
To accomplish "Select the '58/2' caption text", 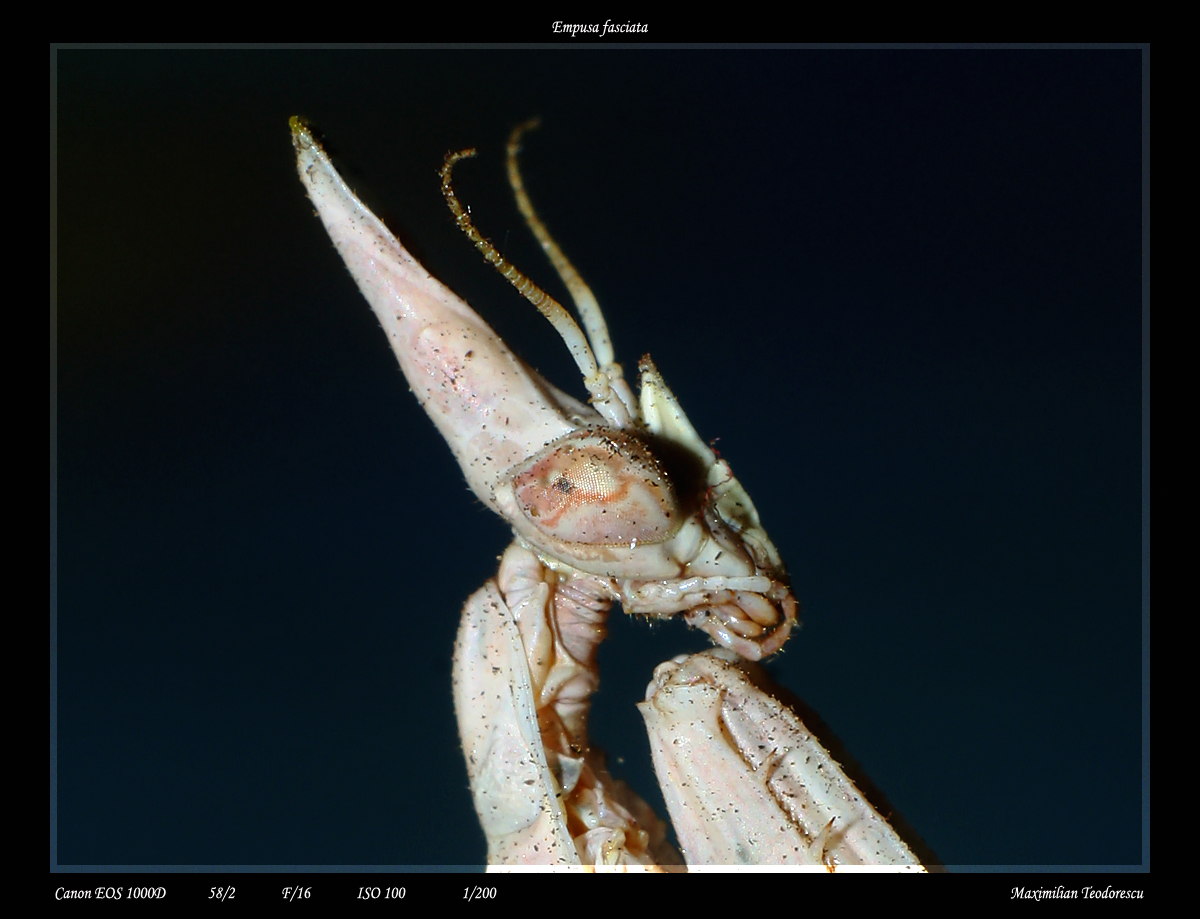I will click(222, 893).
